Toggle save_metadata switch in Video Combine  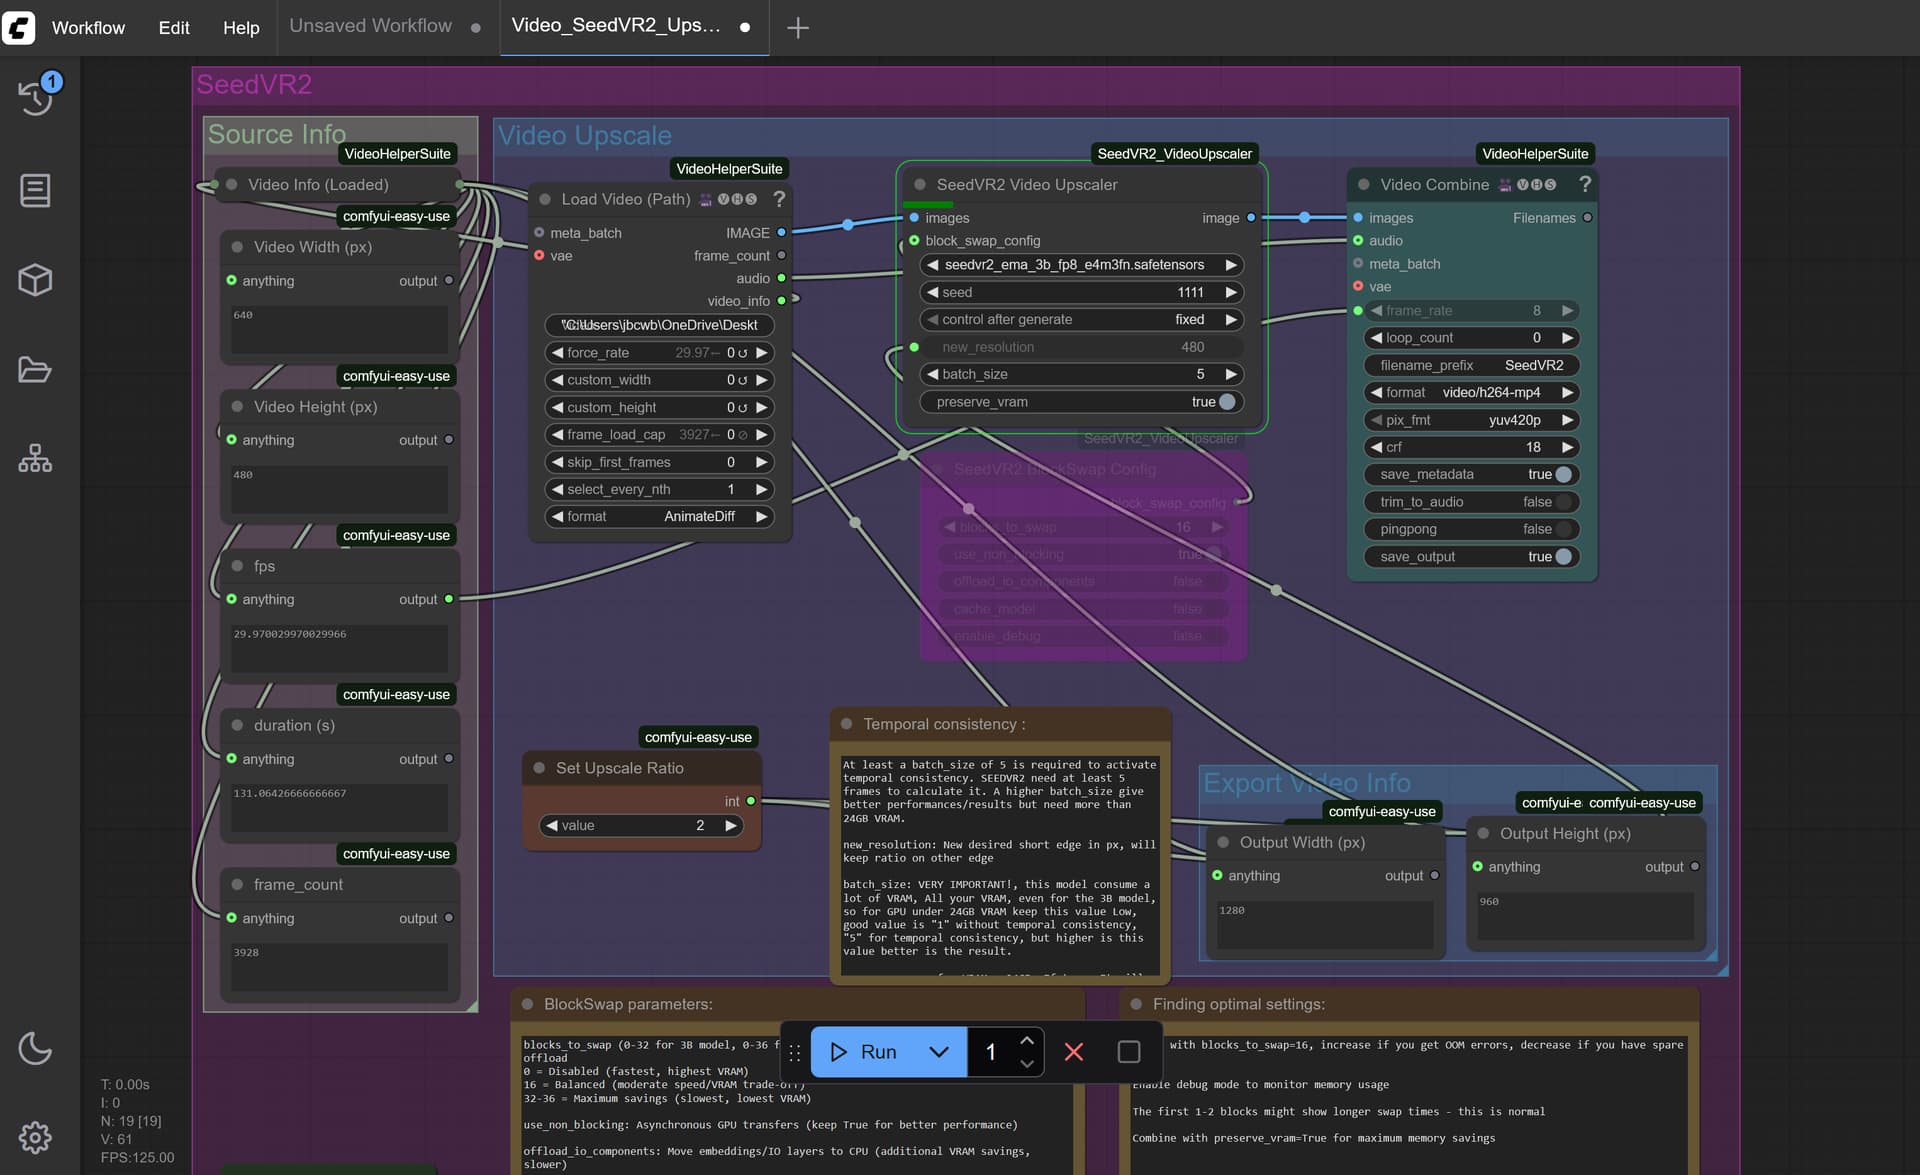pos(1564,474)
